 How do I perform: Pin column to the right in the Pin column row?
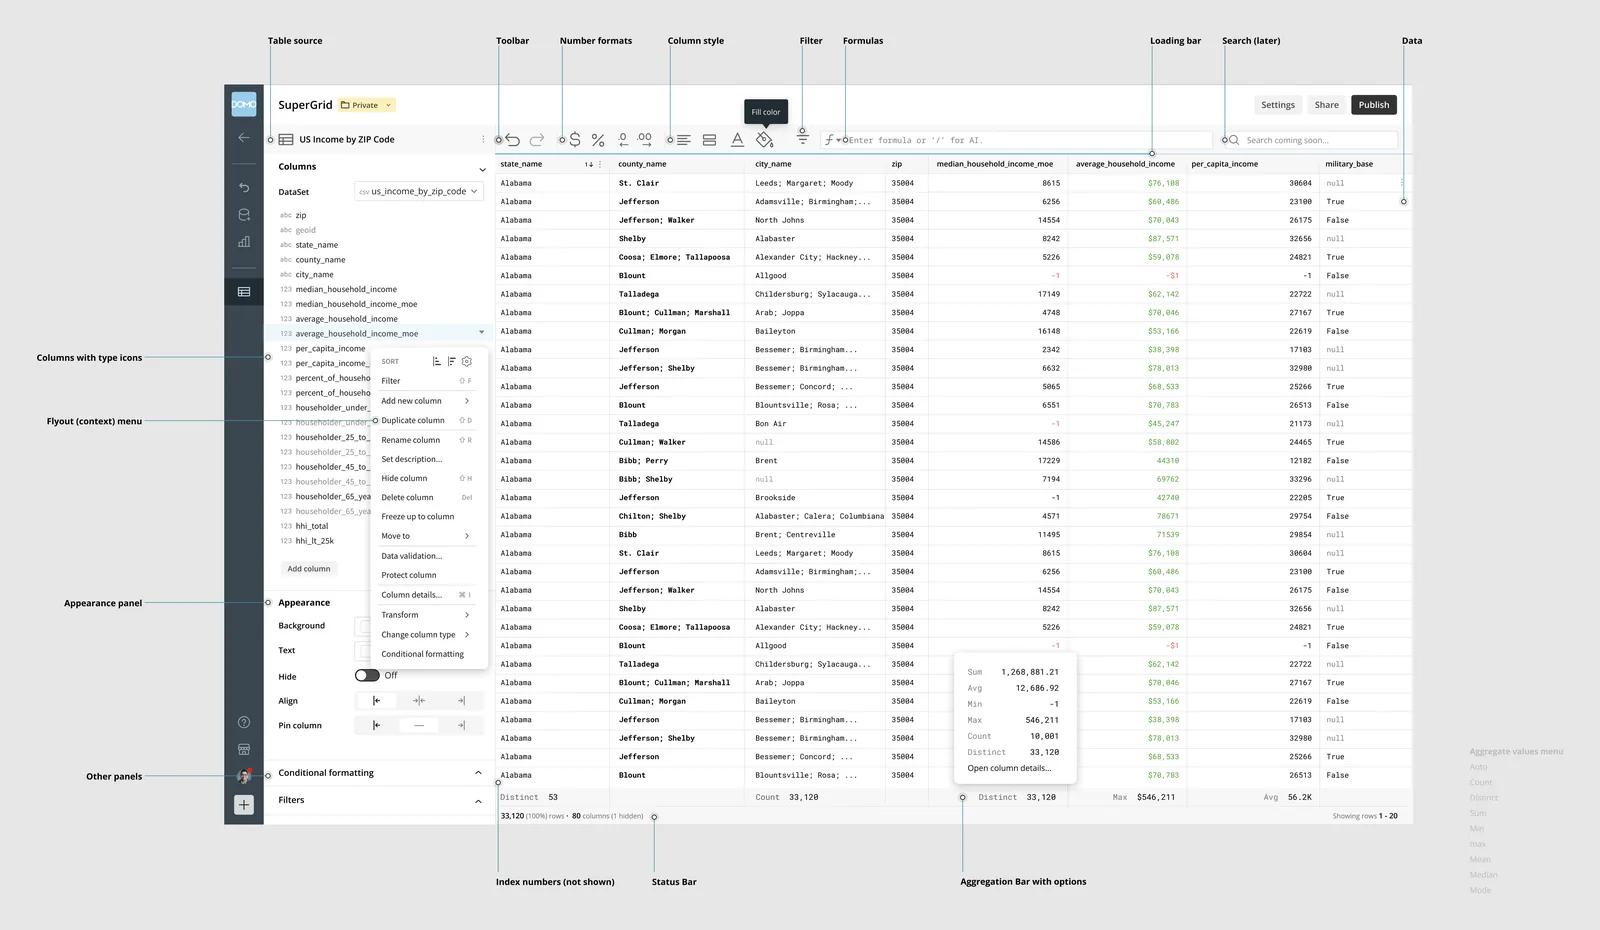tap(461, 725)
